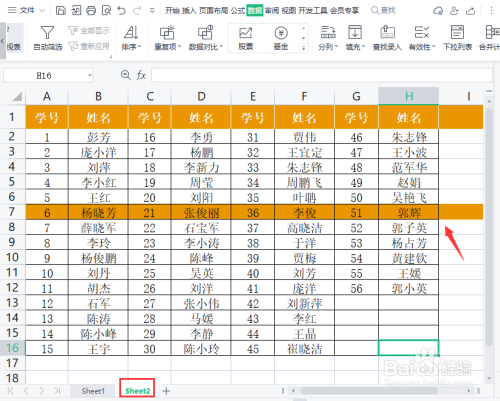The image size is (500, 401).
Task: Open the Name Box dropdown arrow
Action: 89,75
